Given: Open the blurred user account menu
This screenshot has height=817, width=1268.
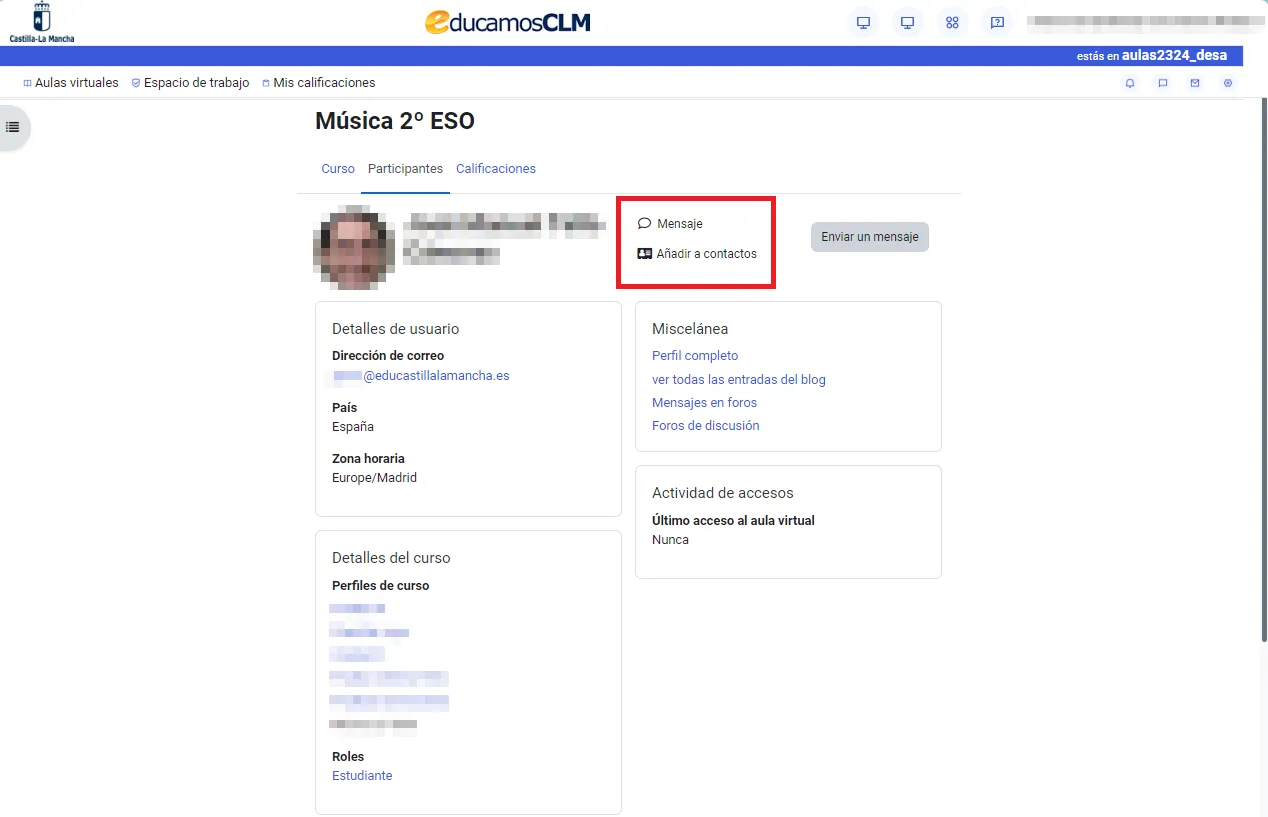Looking at the screenshot, I should (x=1140, y=21).
